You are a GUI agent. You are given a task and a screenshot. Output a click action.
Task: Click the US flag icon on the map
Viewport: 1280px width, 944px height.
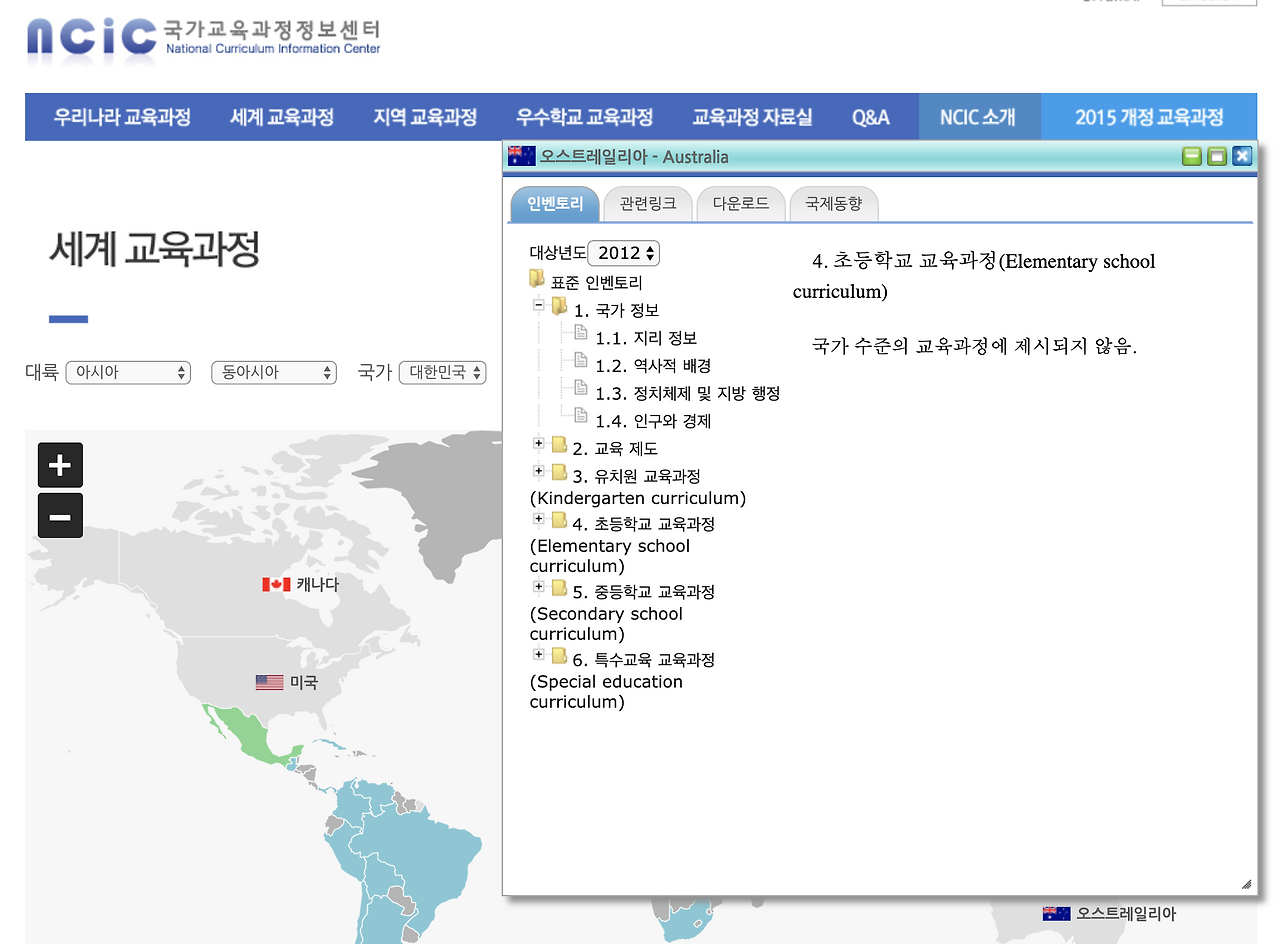[268, 681]
